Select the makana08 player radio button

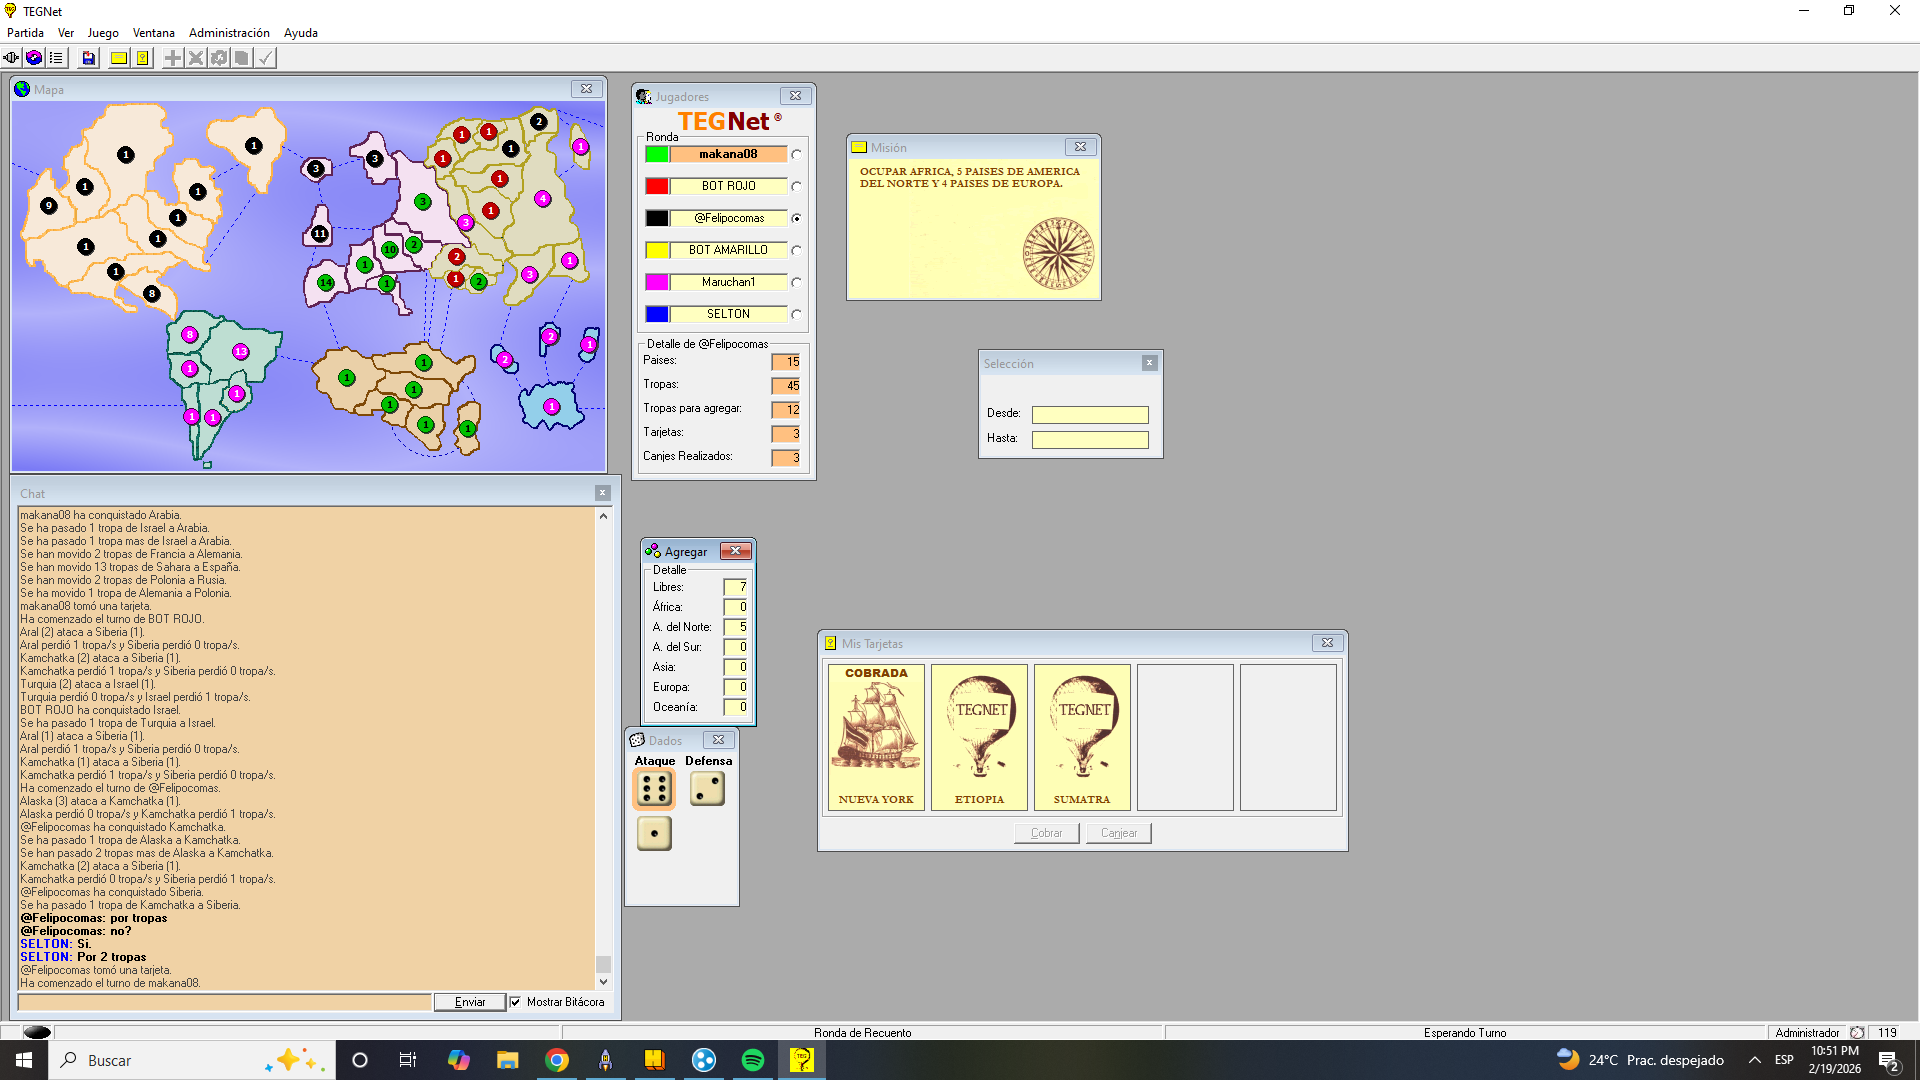pyautogui.click(x=796, y=154)
